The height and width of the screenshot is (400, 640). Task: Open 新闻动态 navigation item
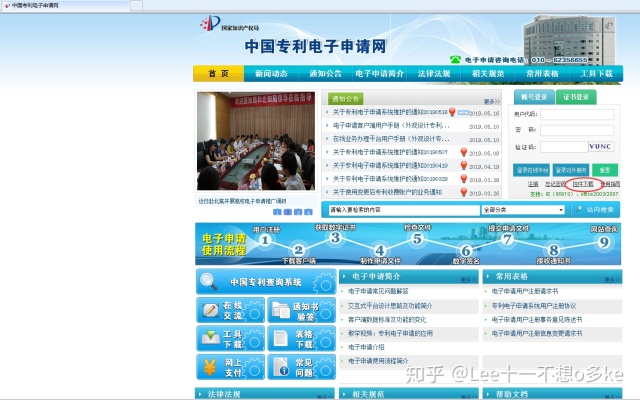point(271,73)
